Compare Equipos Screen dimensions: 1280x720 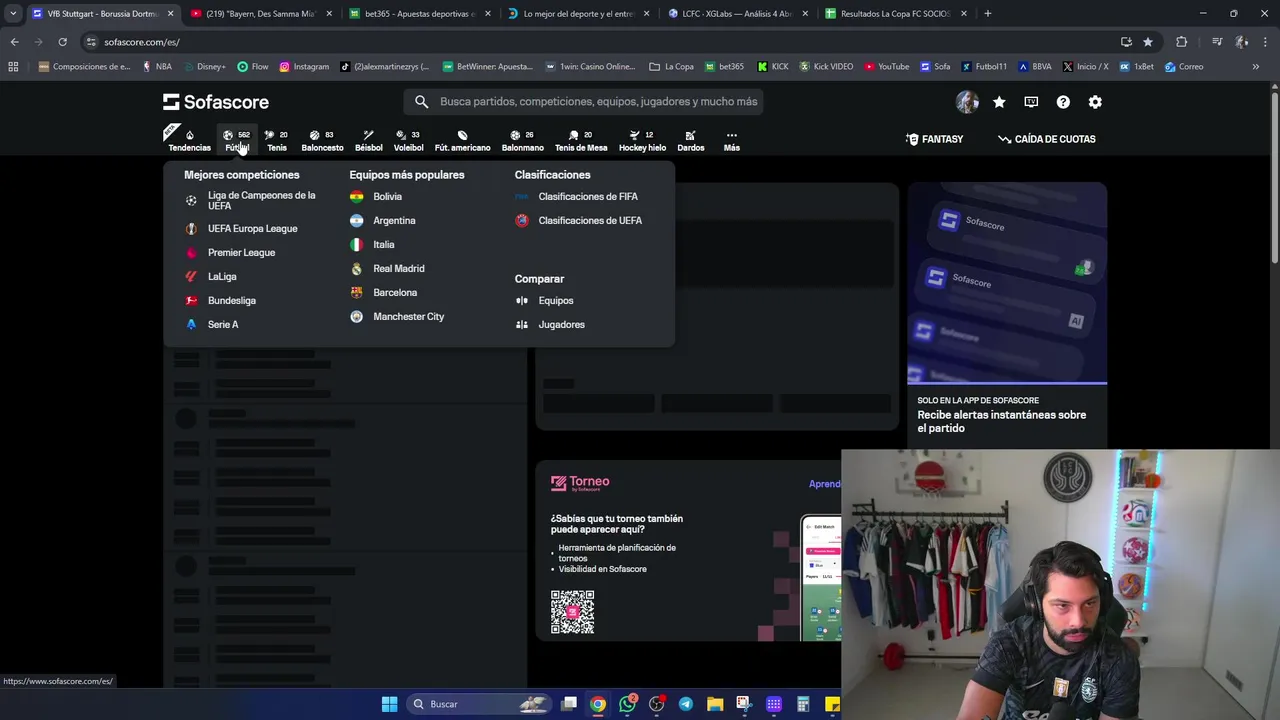(545, 300)
